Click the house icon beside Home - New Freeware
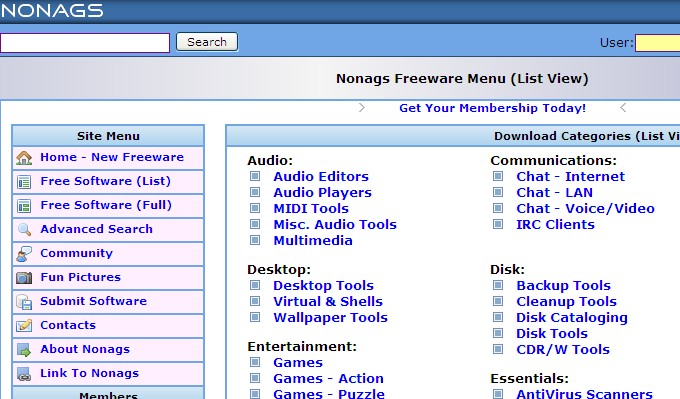The image size is (680, 399). (24, 158)
